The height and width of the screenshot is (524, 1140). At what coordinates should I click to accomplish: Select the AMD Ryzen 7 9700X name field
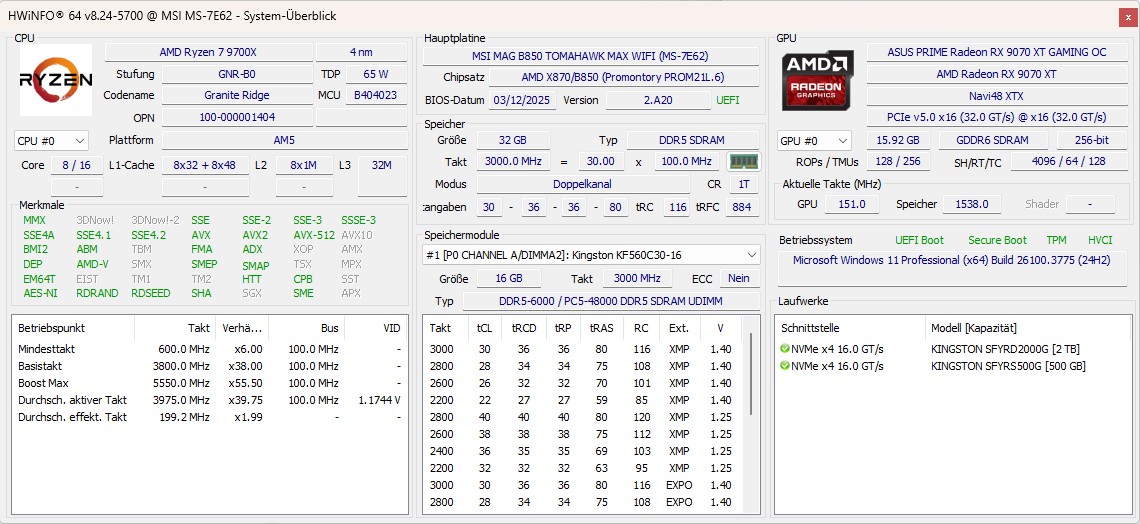pos(209,52)
